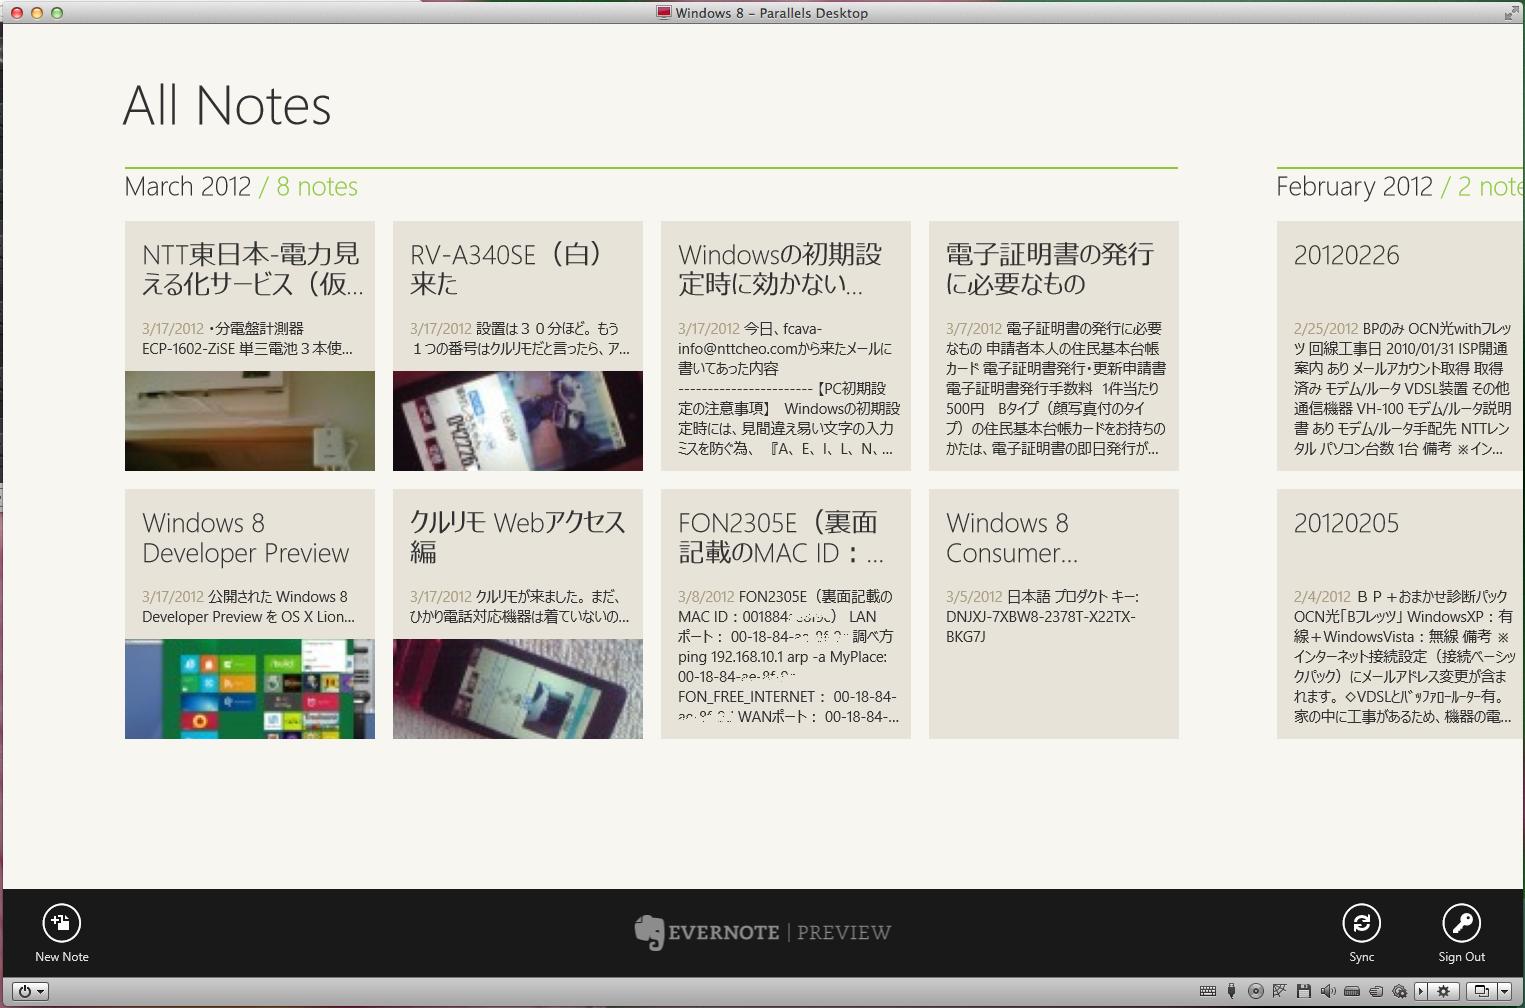Screen dimensions: 1525x1008
Task: Click the 3/8/2012 date on FON2305E note
Action: click(x=706, y=597)
